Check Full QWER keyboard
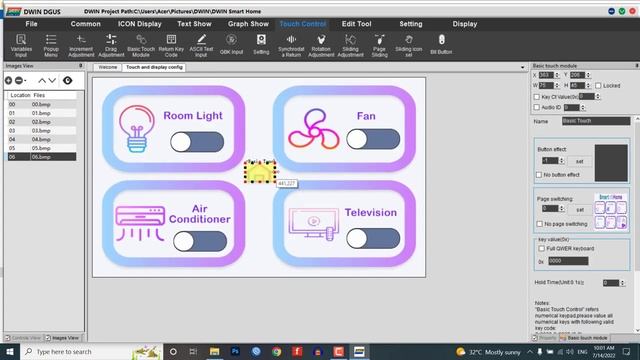The height and width of the screenshot is (360, 640). 542,249
